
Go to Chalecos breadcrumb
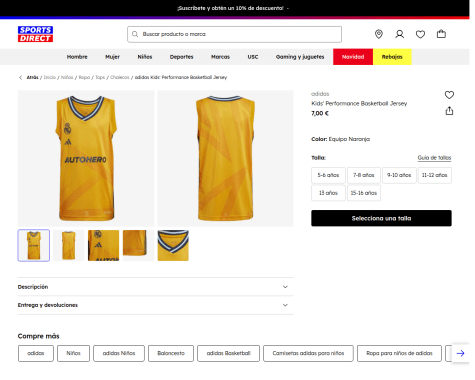120,77
